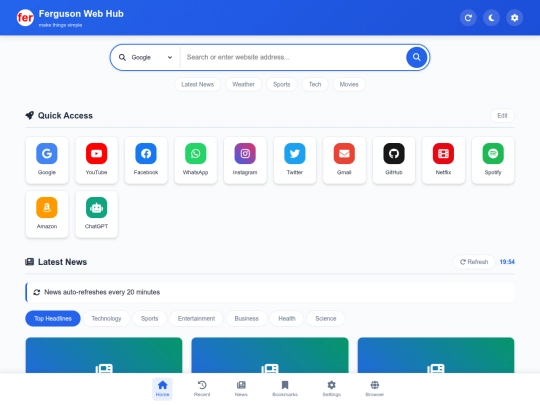The width and height of the screenshot is (540, 405).
Task: Click the Edit button for Quick Access
Action: [x=502, y=116]
